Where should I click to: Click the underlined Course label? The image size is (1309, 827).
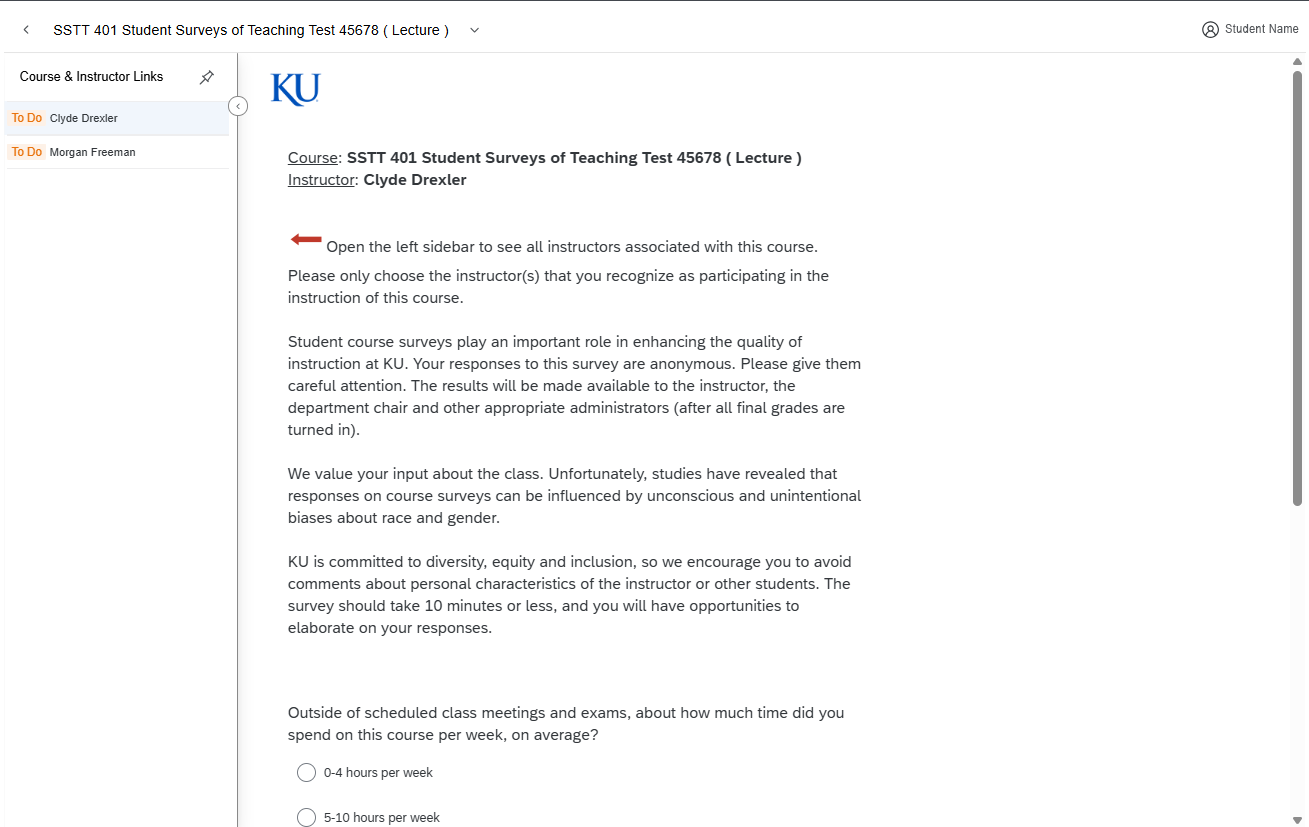click(312, 158)
